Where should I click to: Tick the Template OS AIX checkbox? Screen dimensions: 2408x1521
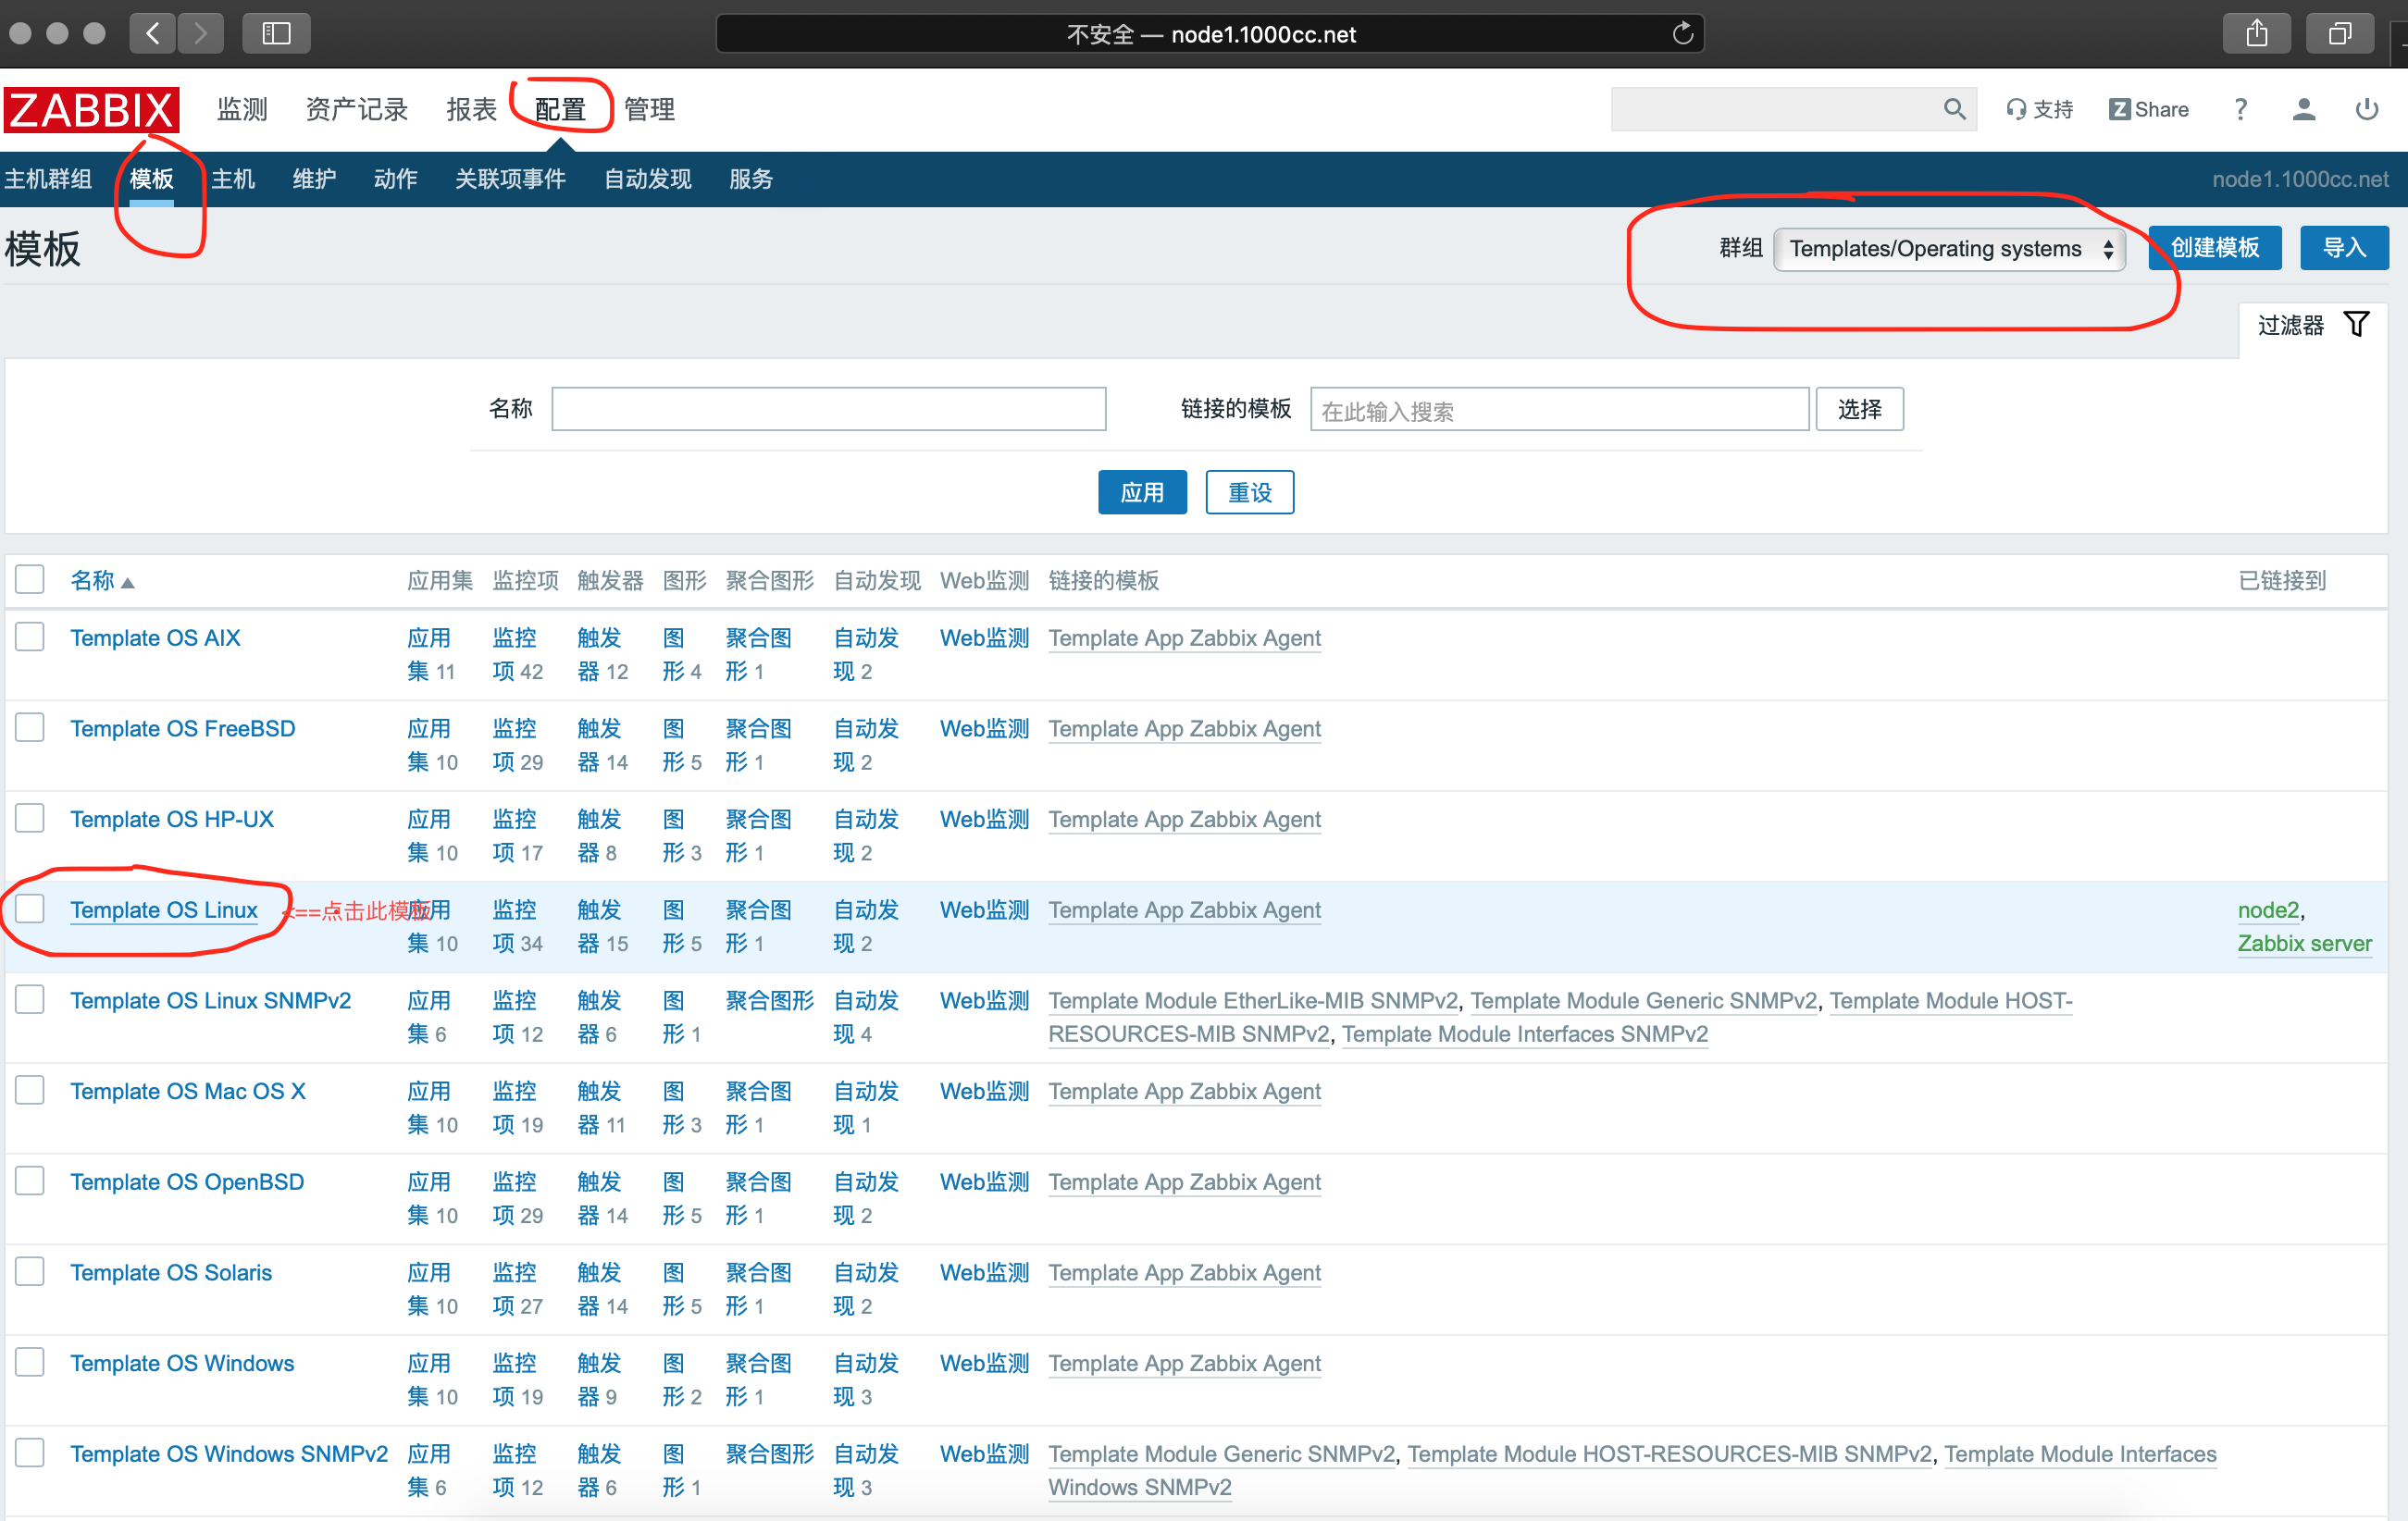point(30,637)
